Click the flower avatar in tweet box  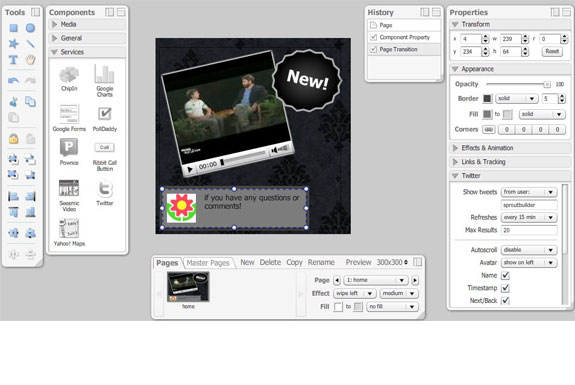coord(182,208)
